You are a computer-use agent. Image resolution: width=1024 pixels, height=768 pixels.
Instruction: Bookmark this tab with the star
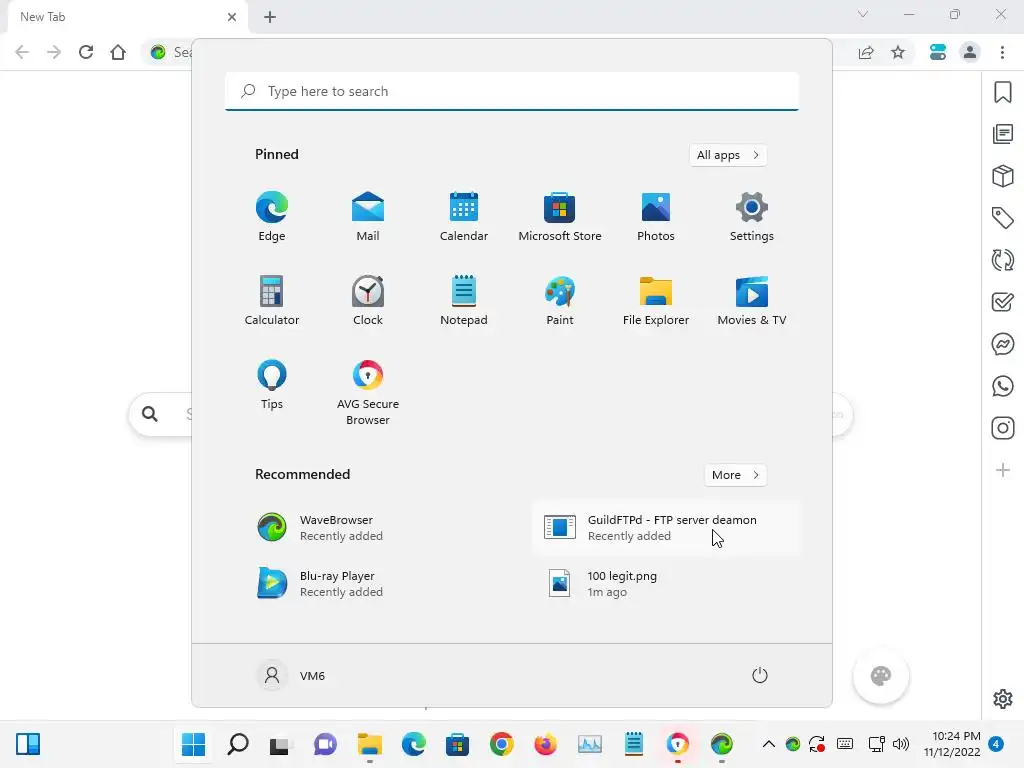[898, 52]
